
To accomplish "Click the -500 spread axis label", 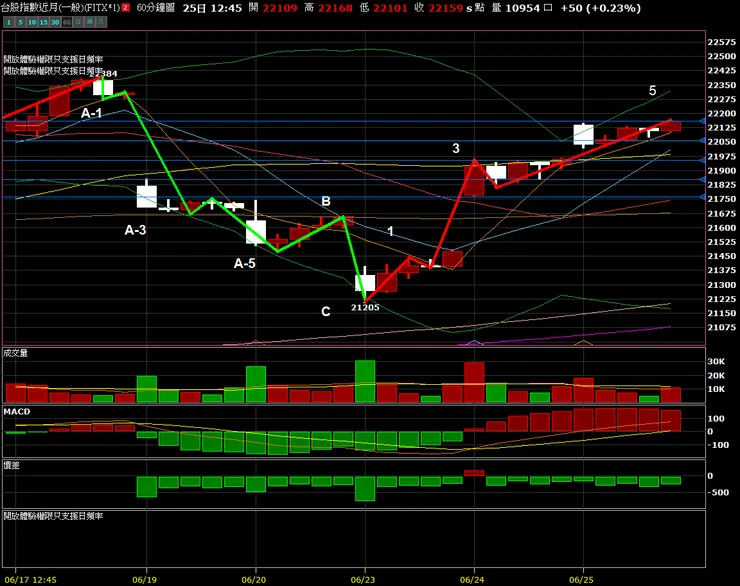I will 717,492.
